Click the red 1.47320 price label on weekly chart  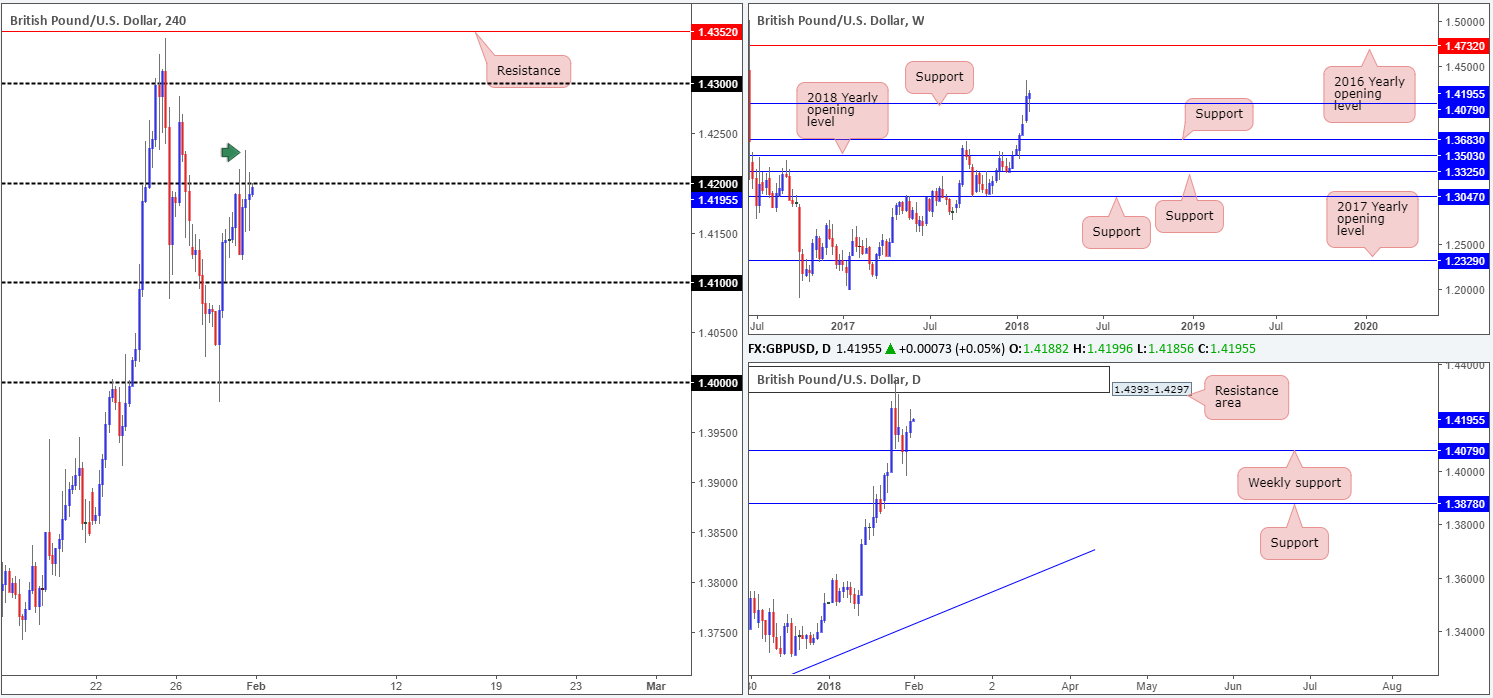pos(1464,46)
